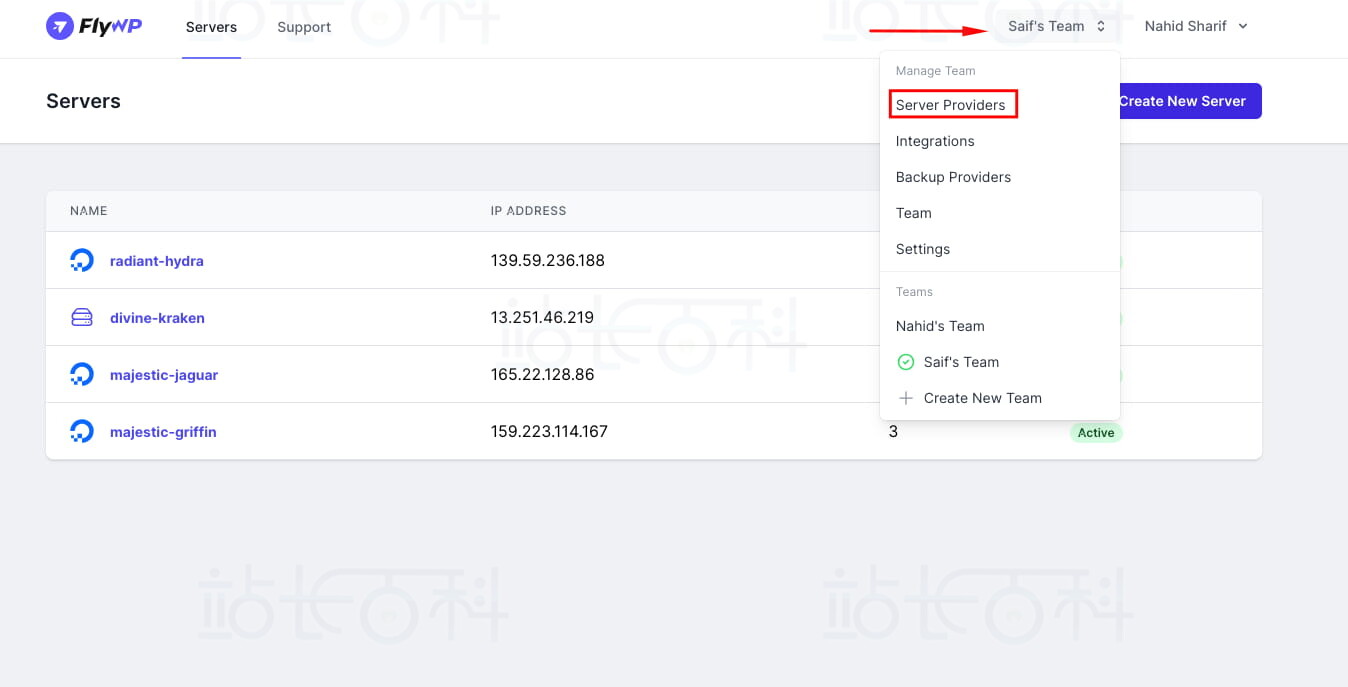Screen dimensions: 1348x687
Task: Choose Backup Providers in the dropdown menu
Action: (953, 177)
